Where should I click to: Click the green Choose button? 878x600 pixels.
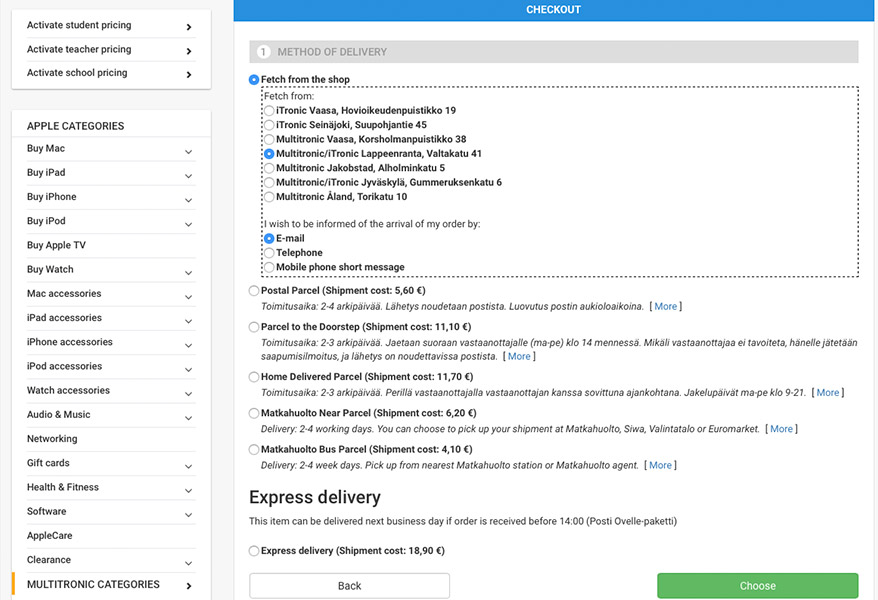758,586
